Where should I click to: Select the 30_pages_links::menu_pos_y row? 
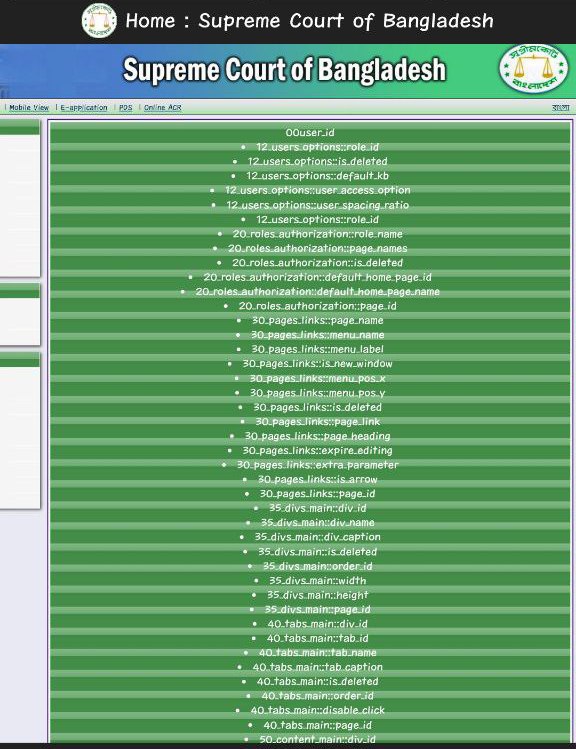click(318, 393)
